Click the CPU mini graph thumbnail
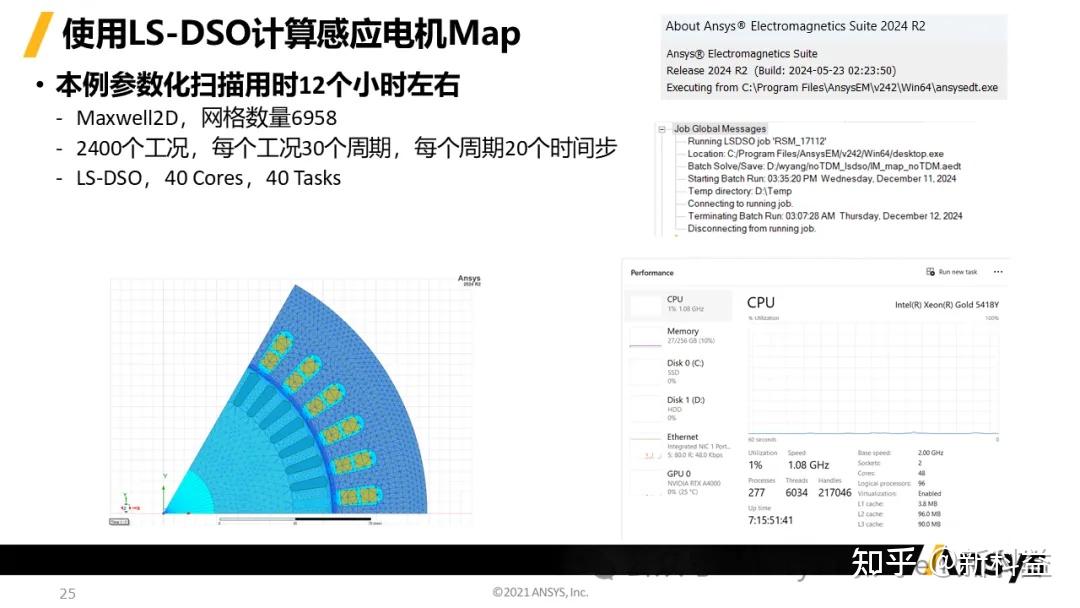The image size is (1080, 608). coord(646,305)
